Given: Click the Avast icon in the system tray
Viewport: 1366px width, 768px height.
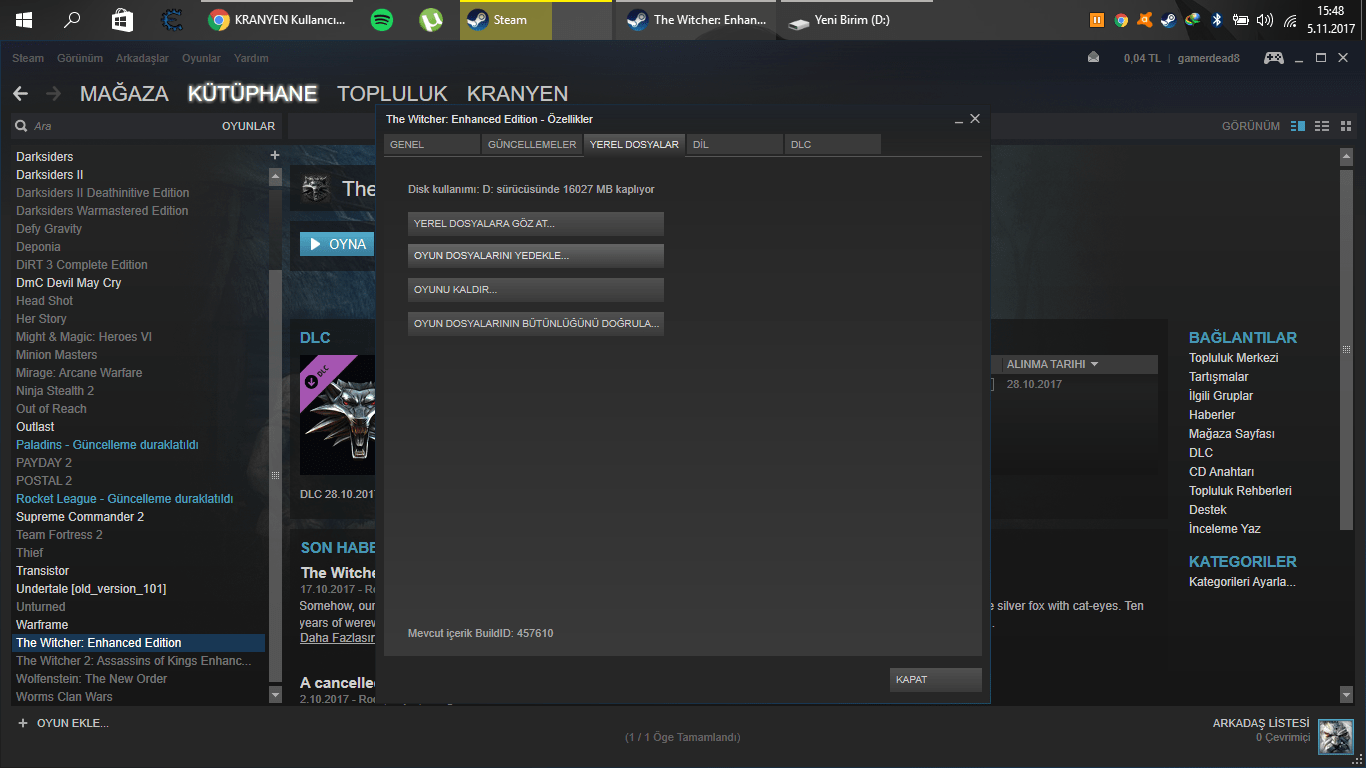Looking at the screenshot, I should tap(1145, 20).
